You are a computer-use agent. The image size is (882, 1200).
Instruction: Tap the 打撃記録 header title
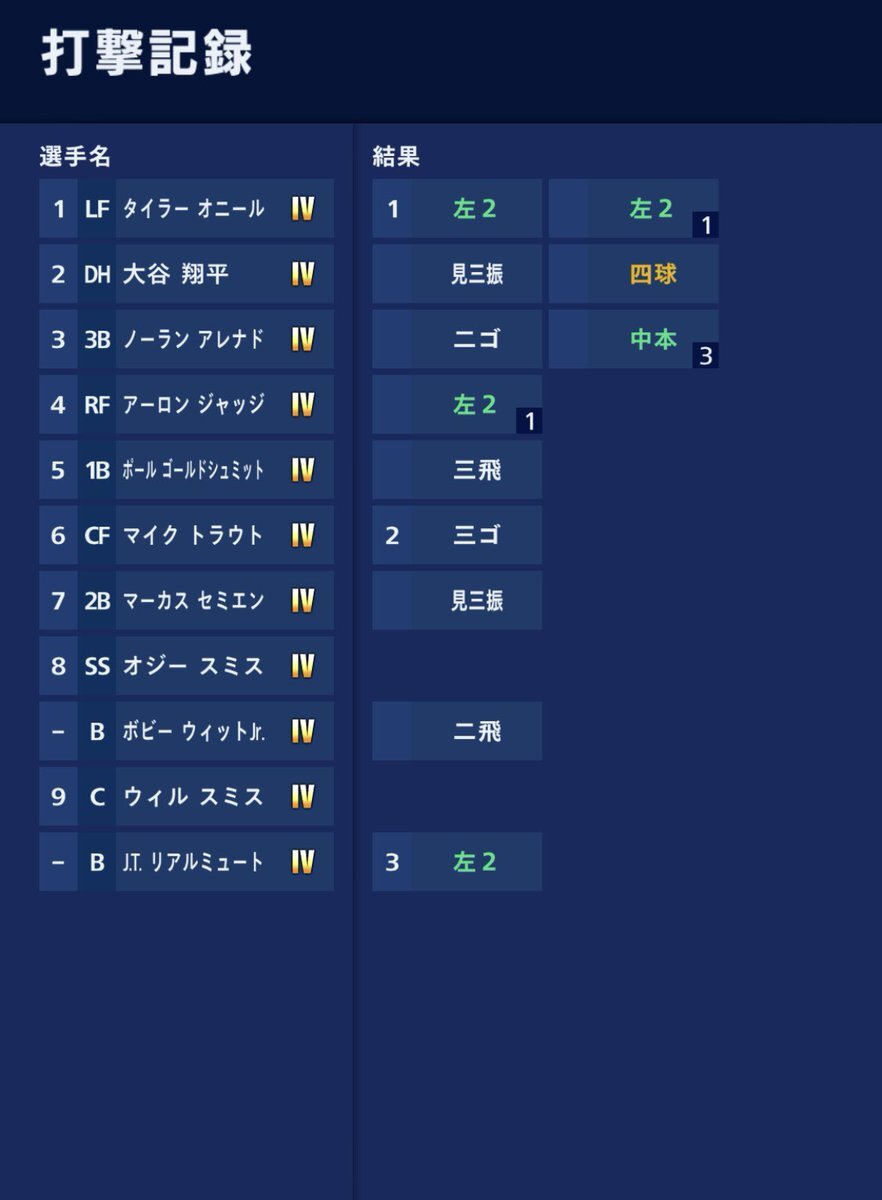[x=147, y=55]
